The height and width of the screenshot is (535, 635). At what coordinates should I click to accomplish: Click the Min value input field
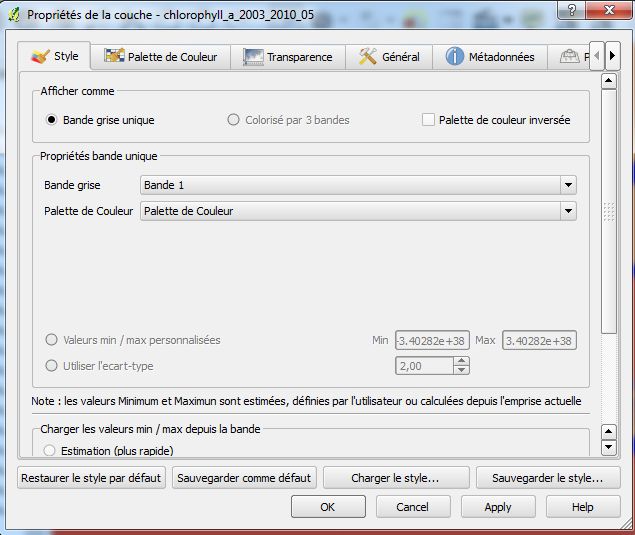pyautogui.click(x=432, y=341)
